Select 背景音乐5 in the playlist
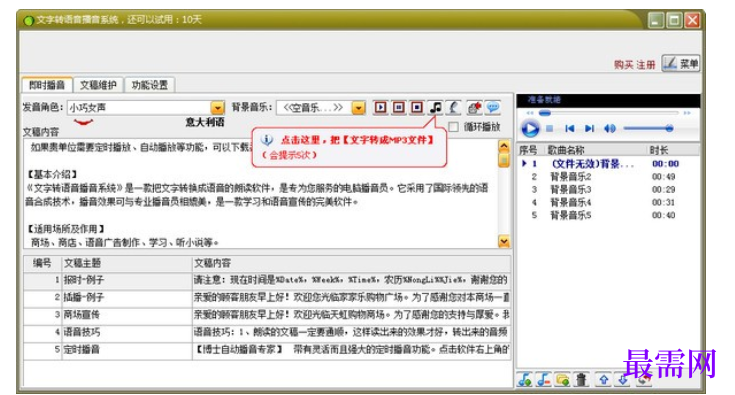Image resolution: width=735 pixels, height=395 pixels. pyautogui.click(x=608, y=216)
